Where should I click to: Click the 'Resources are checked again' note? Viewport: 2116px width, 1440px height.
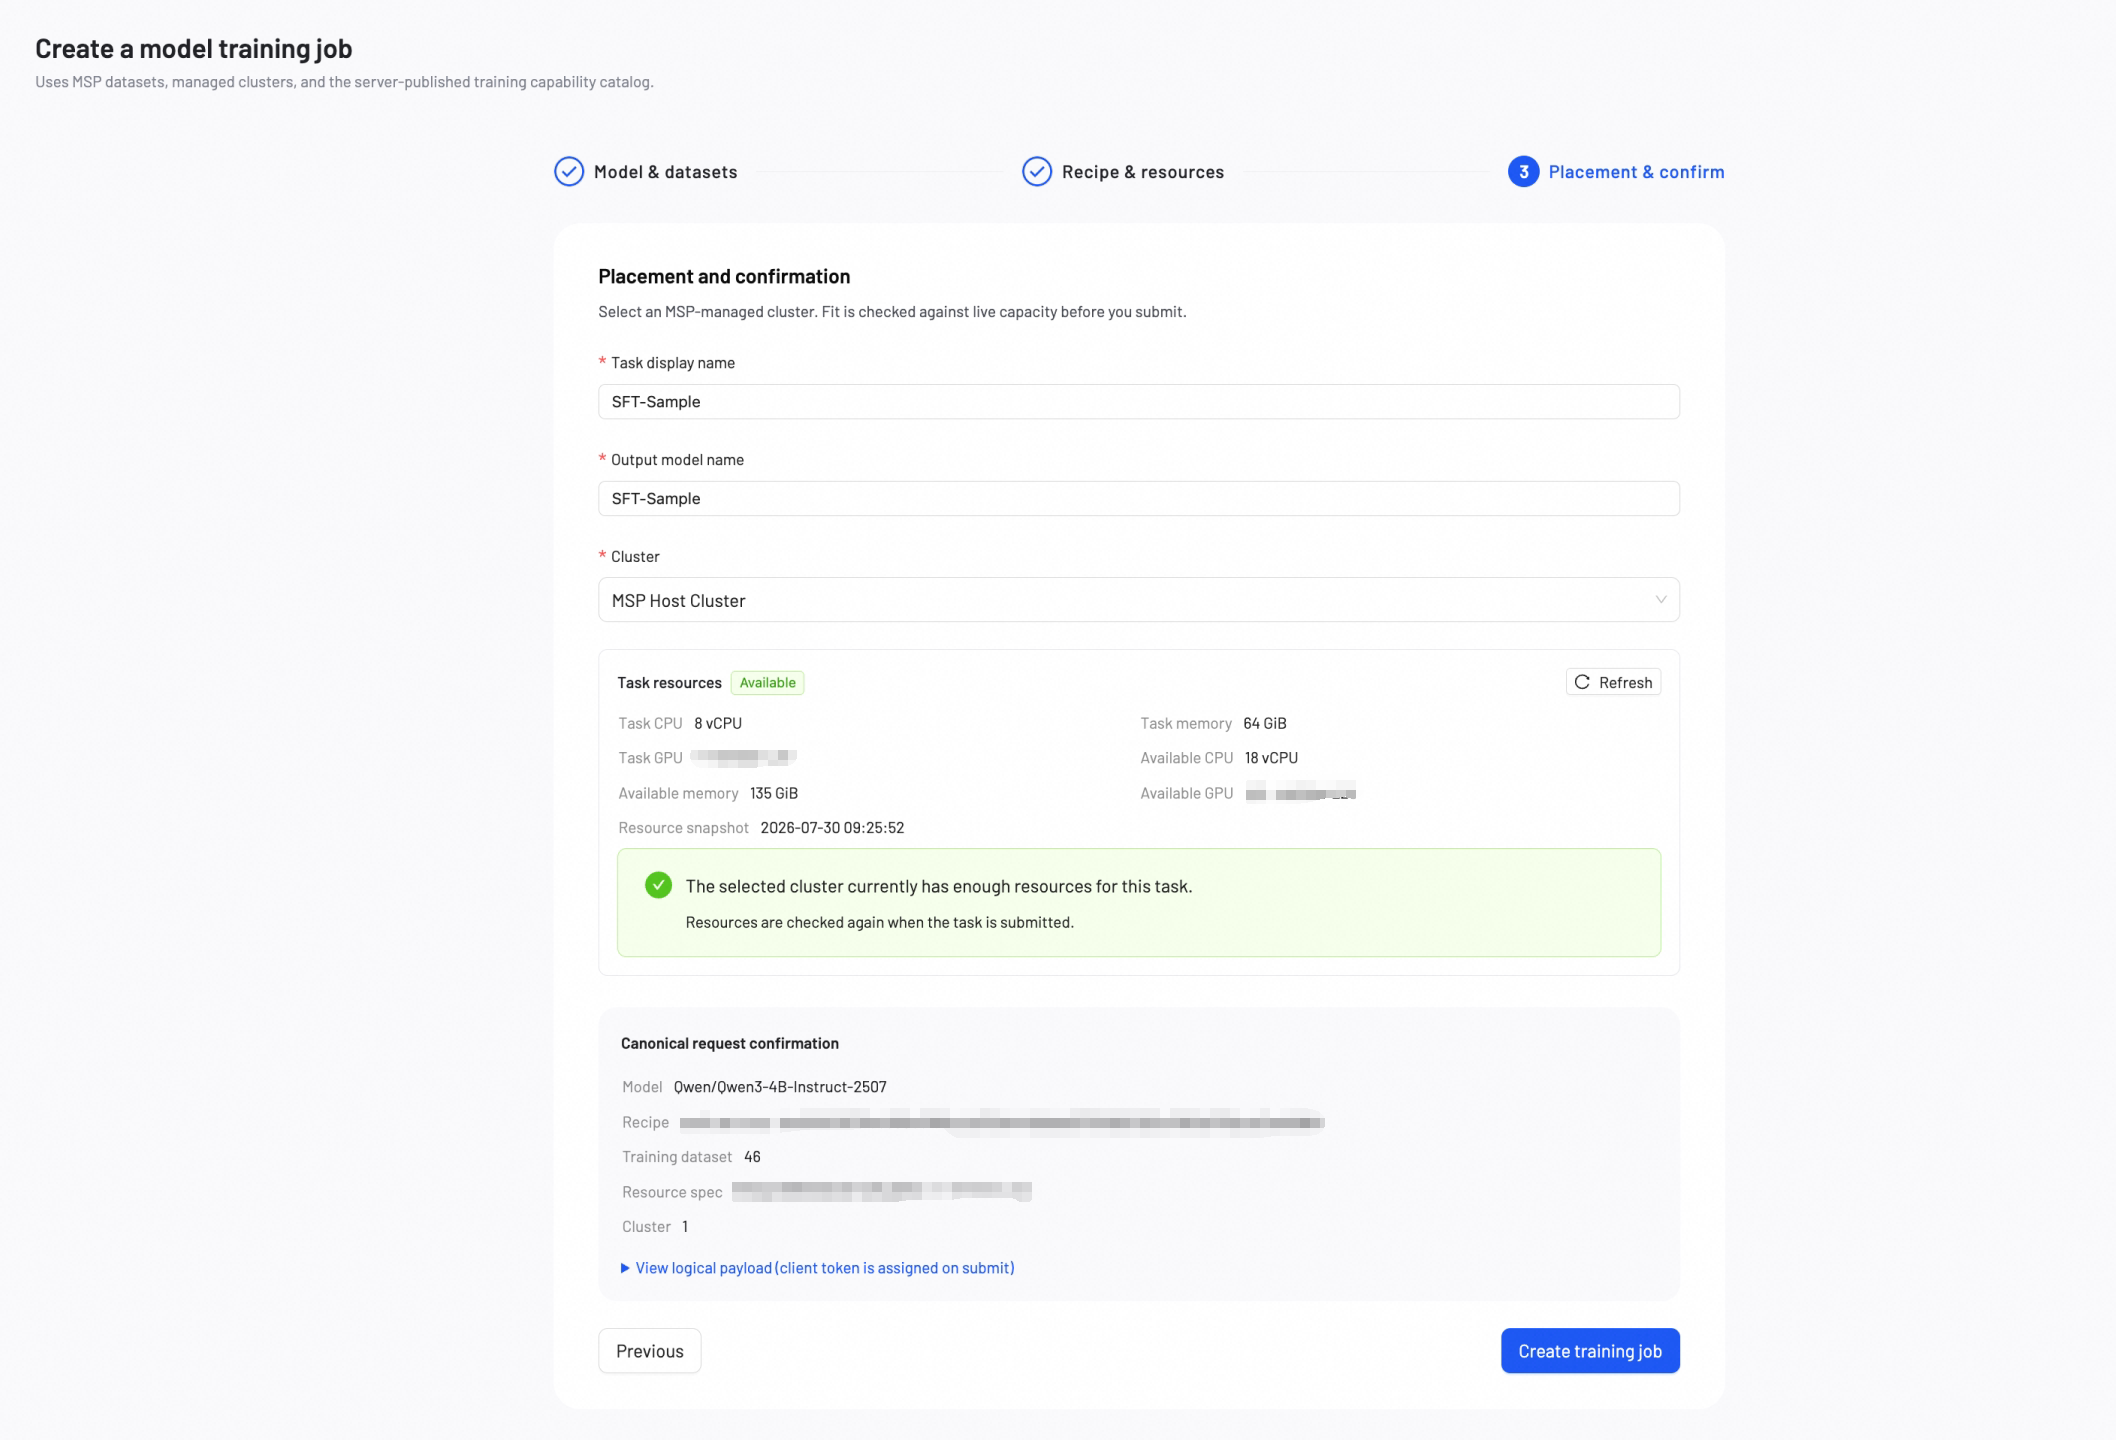[x=880, y=922]
